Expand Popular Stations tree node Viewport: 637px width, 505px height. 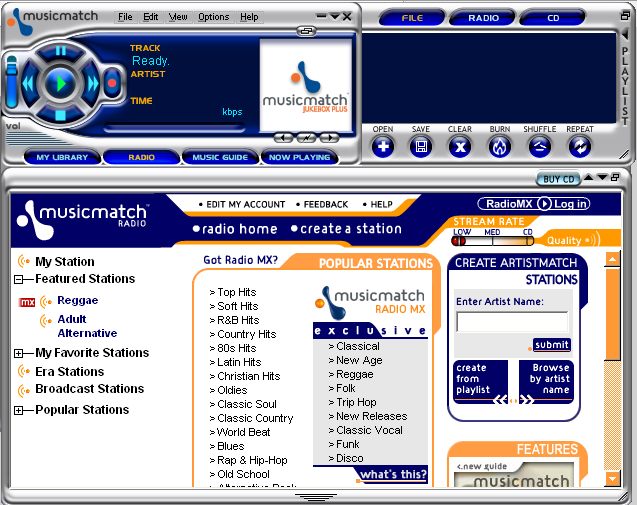[x=18, y=410]
